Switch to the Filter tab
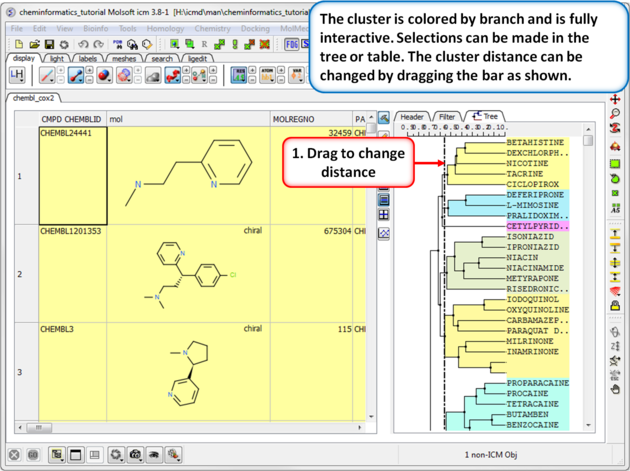 (447, 117)
